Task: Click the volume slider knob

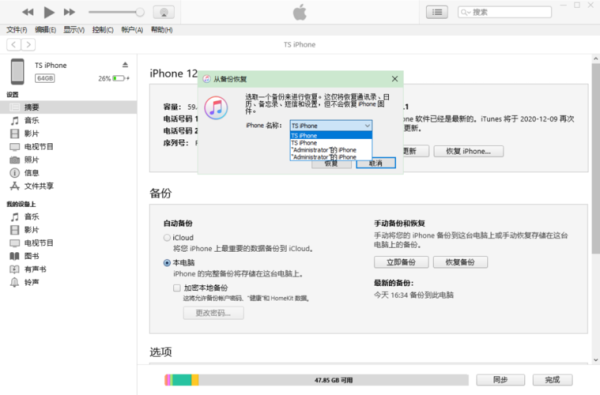Action: click(140, 12)
